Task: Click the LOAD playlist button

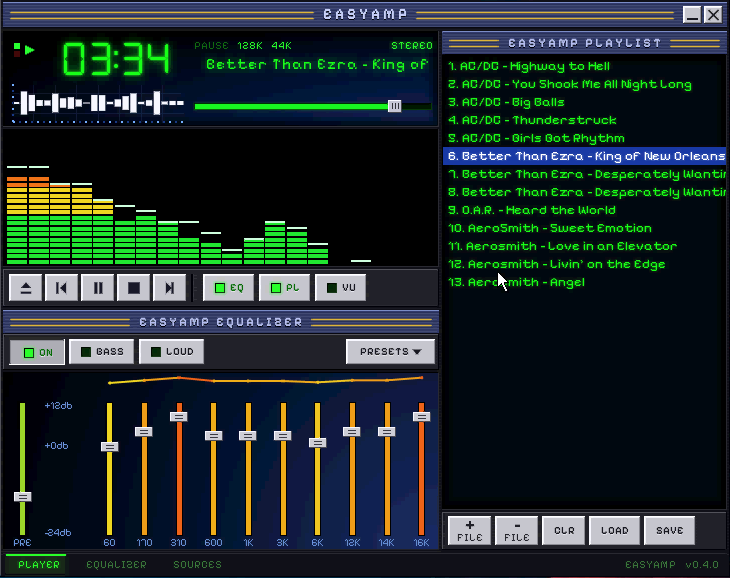Action: (615, 531)
